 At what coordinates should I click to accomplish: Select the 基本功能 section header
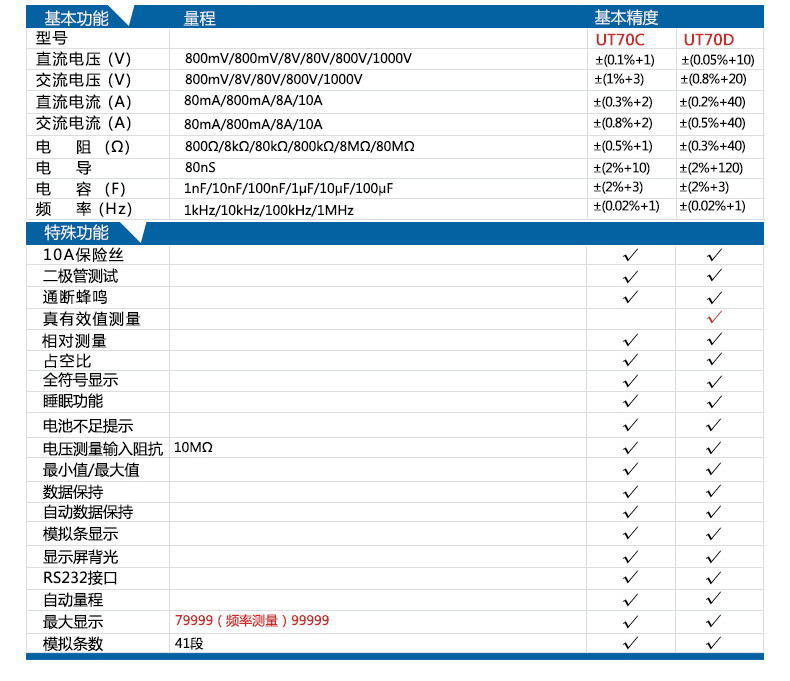coord(76,18)
